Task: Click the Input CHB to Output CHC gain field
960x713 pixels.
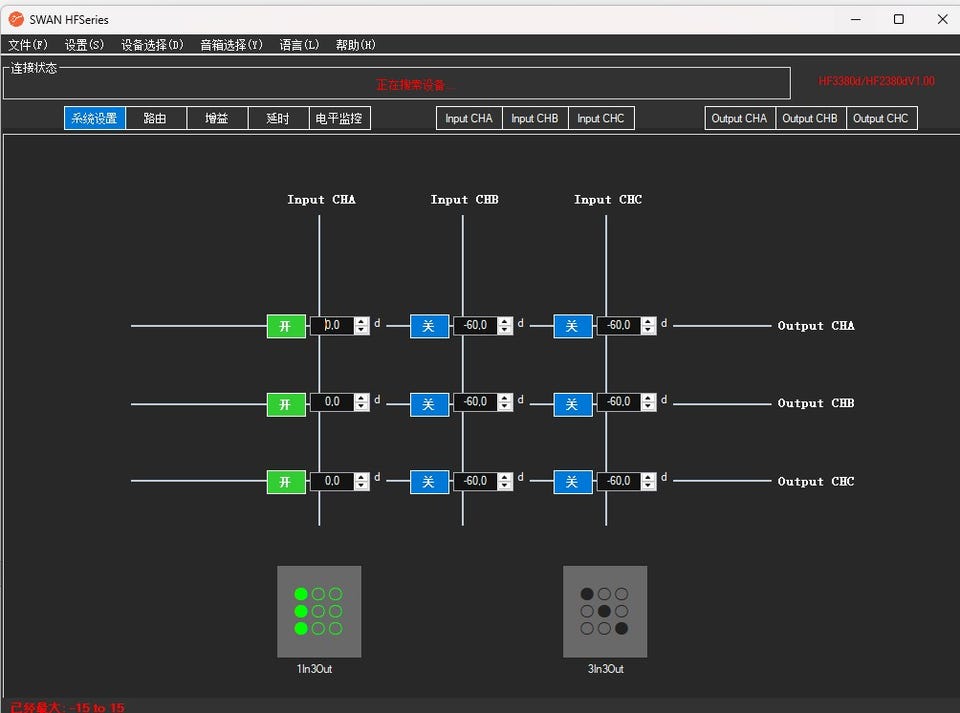Action: tap(476, 482)
